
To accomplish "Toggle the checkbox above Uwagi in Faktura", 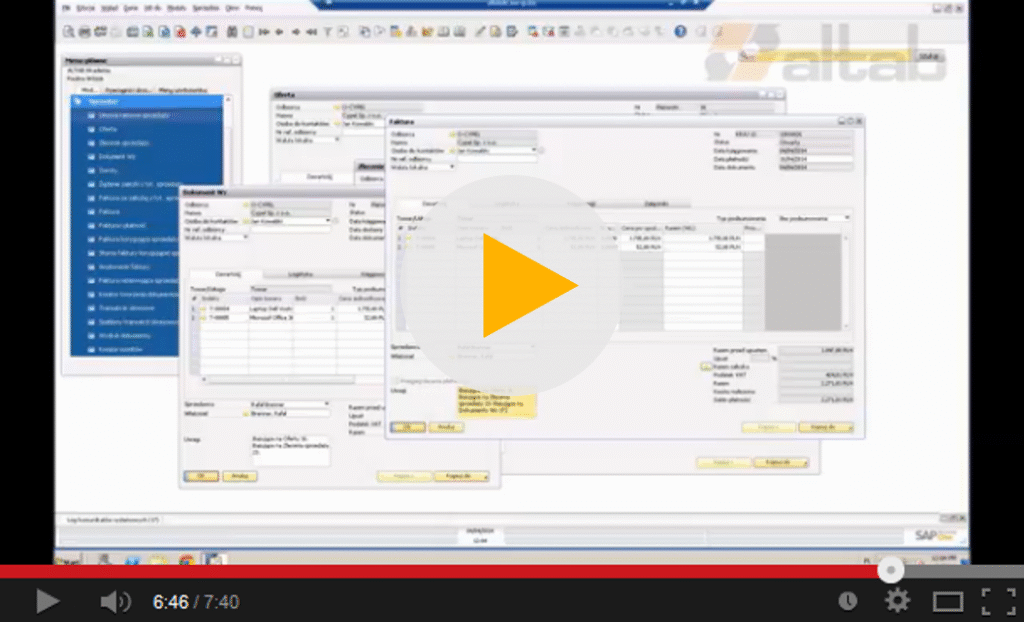I will pos(396,381).
